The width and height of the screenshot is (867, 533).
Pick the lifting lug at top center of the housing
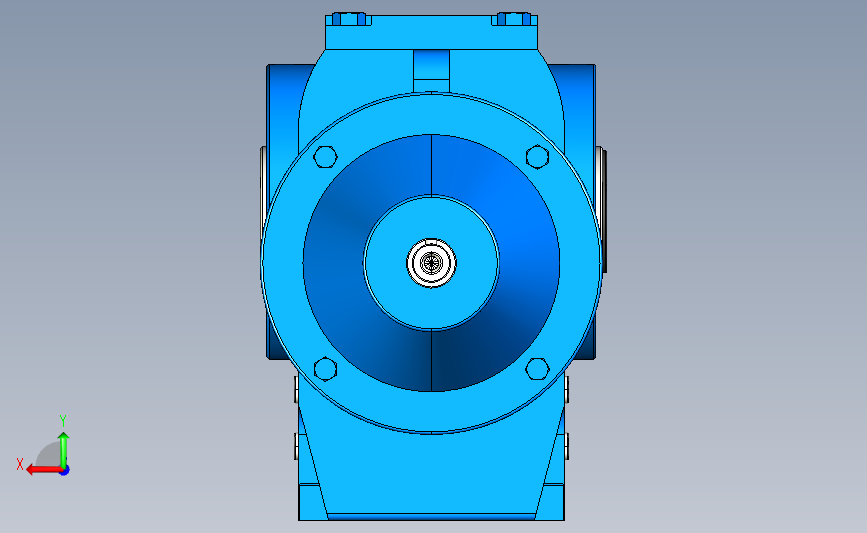tap(431, 71)
